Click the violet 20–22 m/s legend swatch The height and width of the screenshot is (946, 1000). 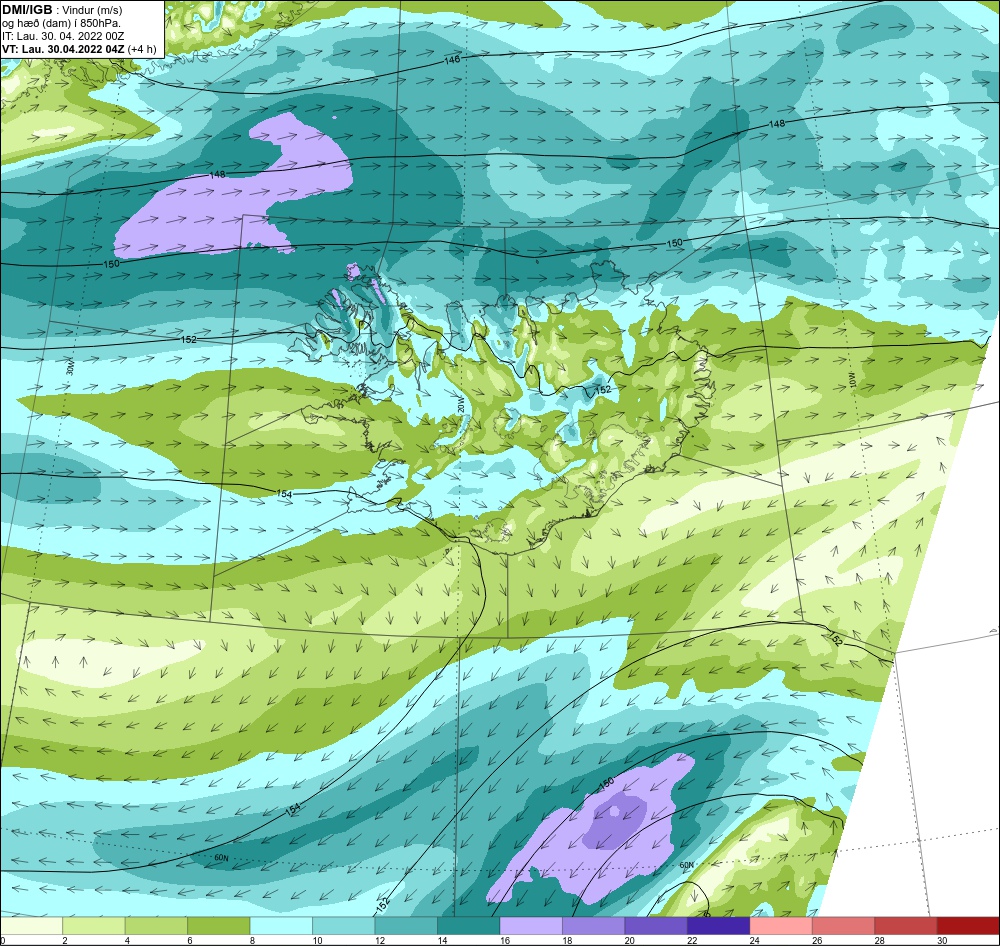tap(656, 926)
